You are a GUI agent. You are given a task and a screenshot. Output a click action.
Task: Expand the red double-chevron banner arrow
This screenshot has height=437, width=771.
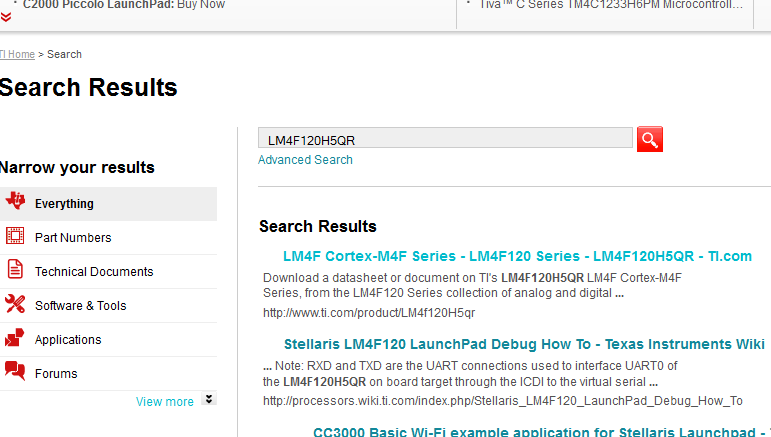tap(6, 18)
